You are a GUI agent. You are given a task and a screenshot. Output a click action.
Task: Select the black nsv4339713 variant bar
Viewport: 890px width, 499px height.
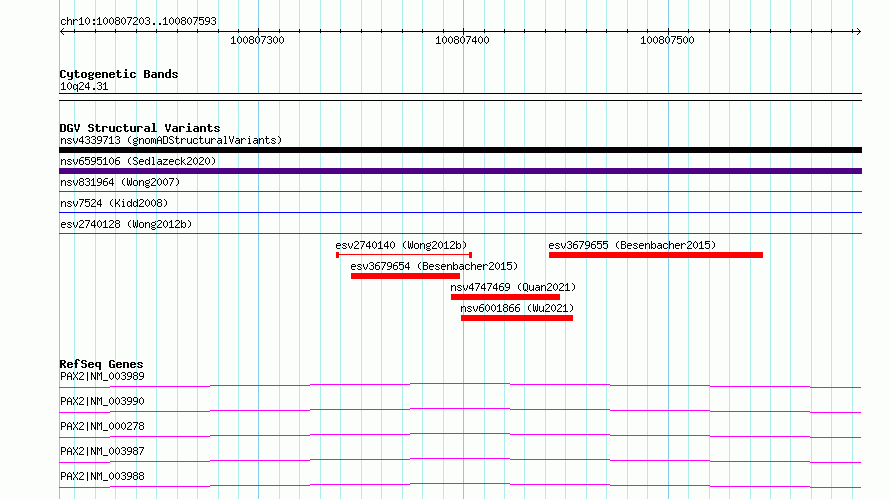(460, 150)
